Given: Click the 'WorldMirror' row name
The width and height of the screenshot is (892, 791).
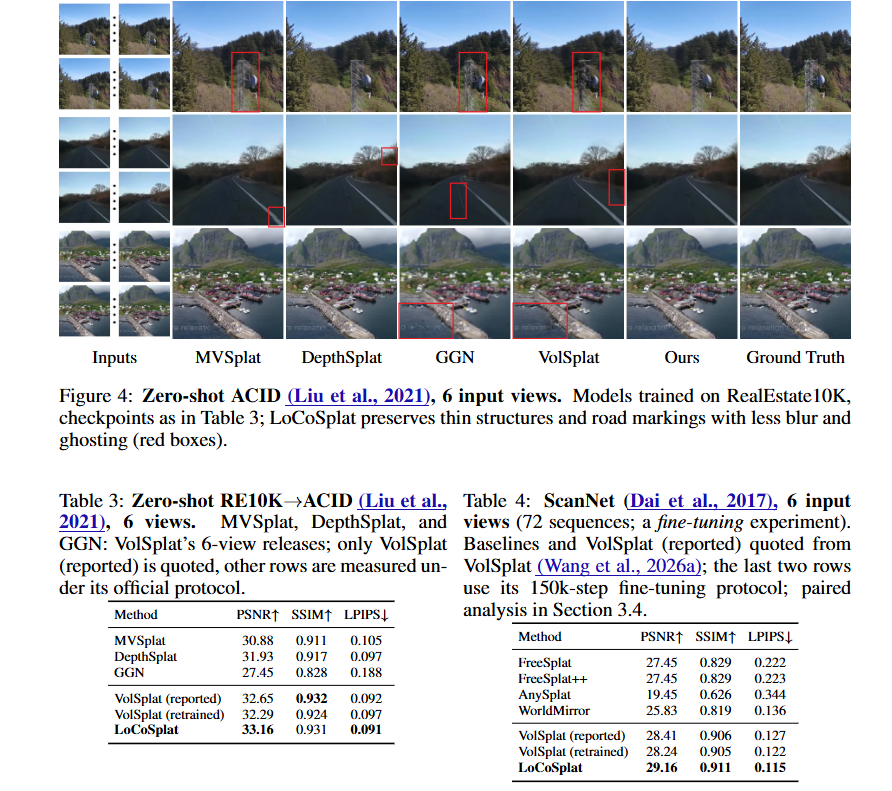Looking at the screenshot, I should click(554, 711).
